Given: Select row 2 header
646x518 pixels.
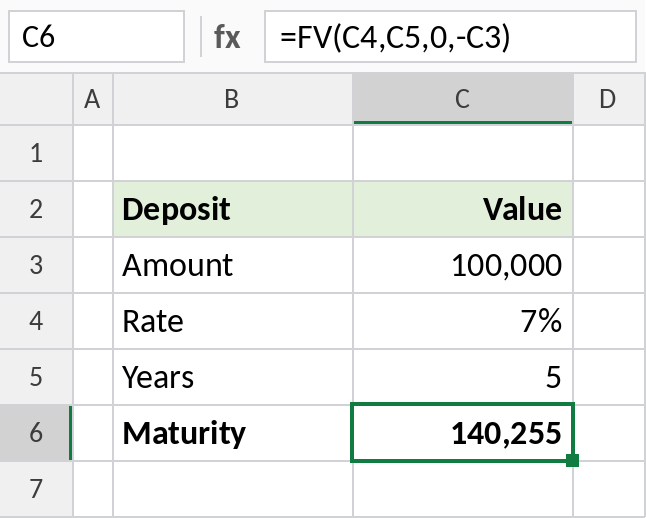Looking at the screenshot, I should pyautogui.click(x=36, y=209).
